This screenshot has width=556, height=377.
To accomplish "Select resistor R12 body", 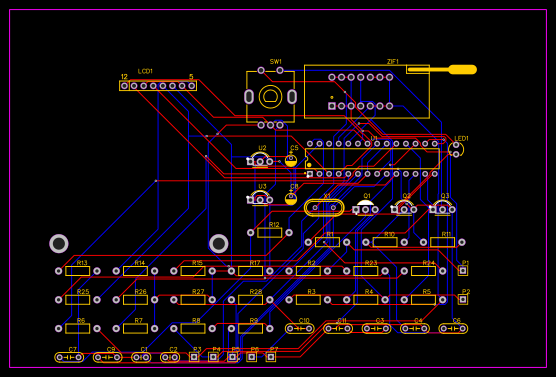I will pyautogui.click(x=270, y=233).
